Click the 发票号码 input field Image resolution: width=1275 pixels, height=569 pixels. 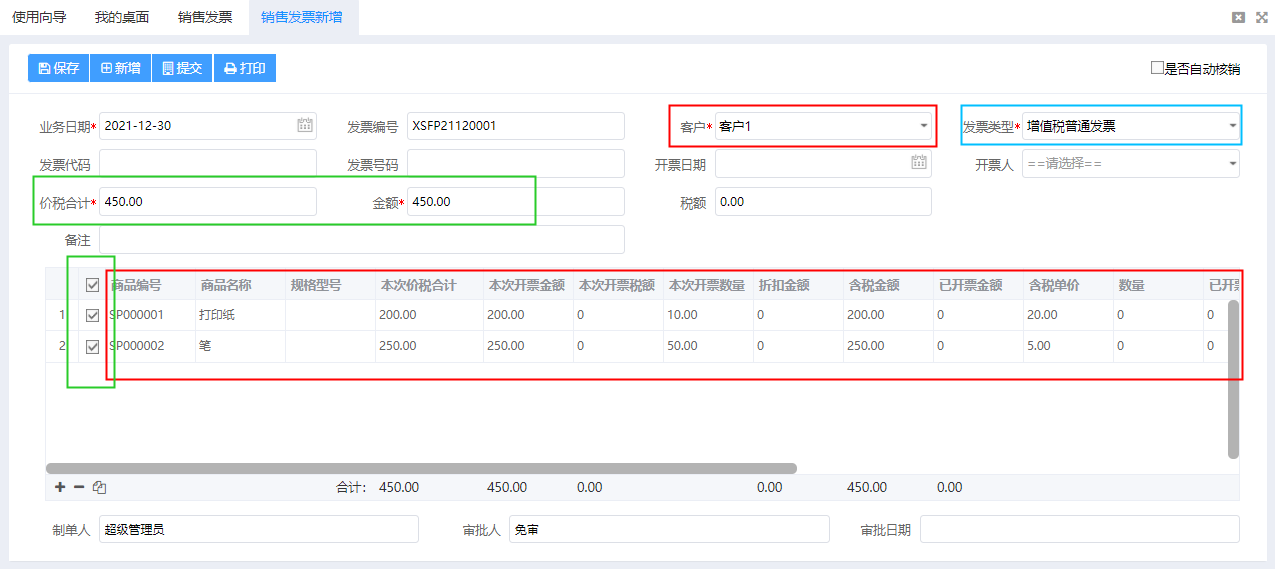coord(516,164)
